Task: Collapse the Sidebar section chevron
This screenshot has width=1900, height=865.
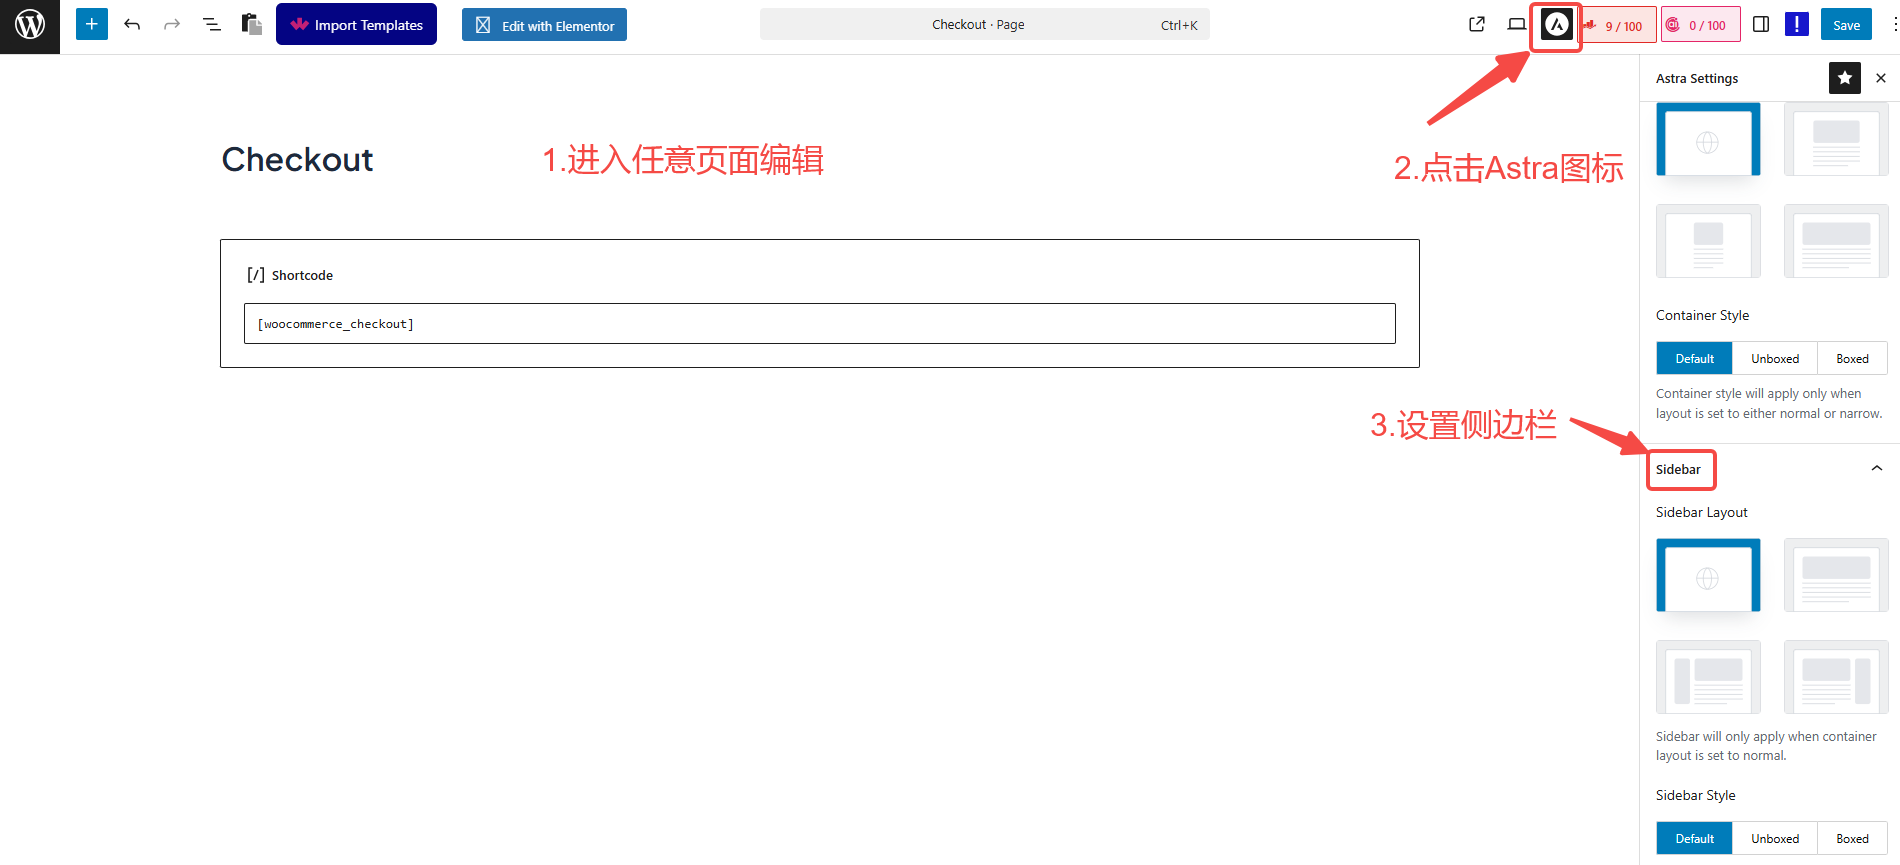Action: (1876, 469)
